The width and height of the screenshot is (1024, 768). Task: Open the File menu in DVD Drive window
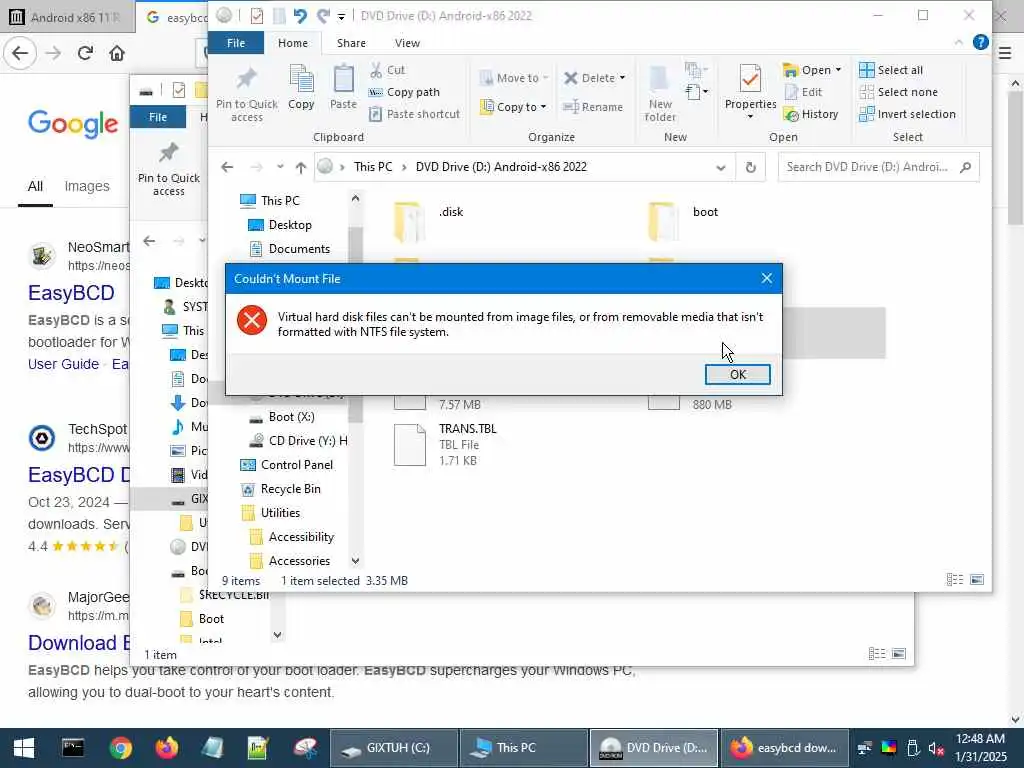tap(236, 42)
